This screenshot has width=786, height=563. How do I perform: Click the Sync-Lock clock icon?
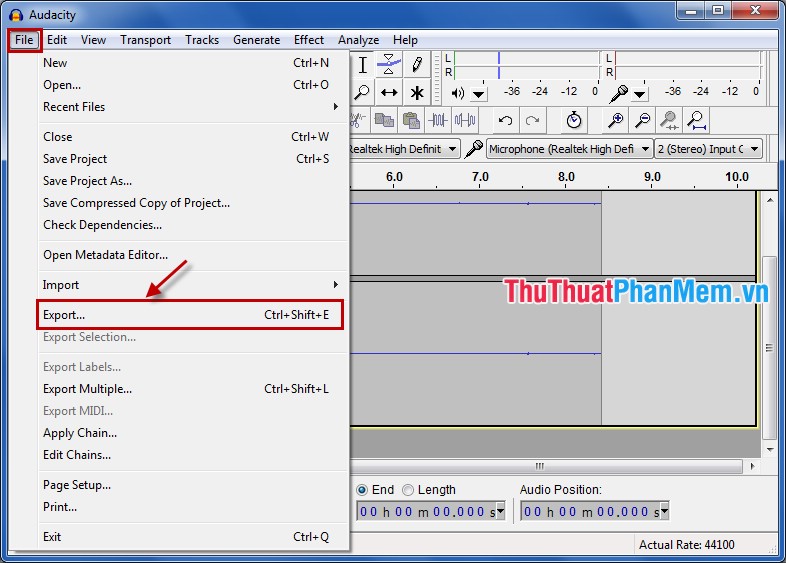coord(574,120)
